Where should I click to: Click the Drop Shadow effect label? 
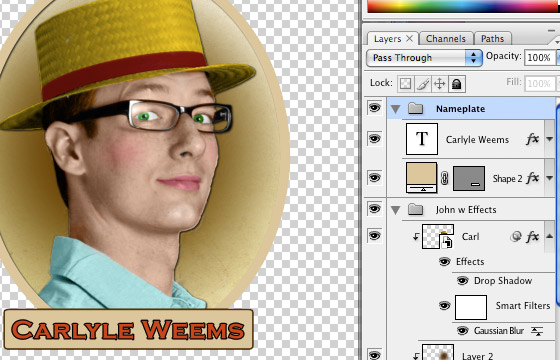pos(503,281)
